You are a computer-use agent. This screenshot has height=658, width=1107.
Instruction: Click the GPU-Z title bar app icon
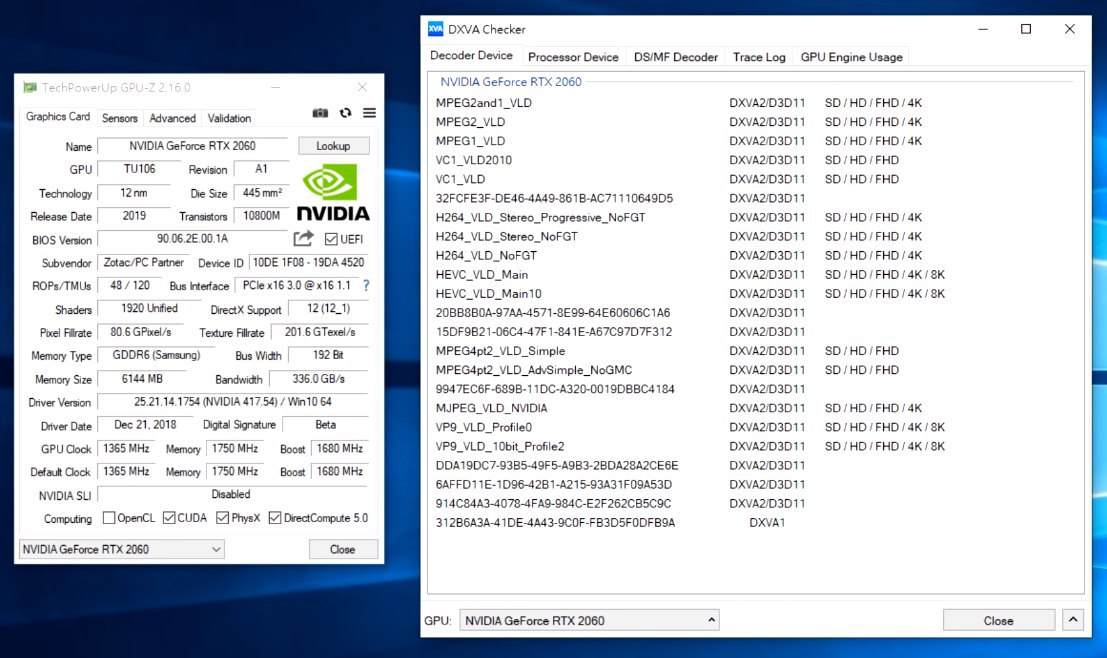point(30,88)
